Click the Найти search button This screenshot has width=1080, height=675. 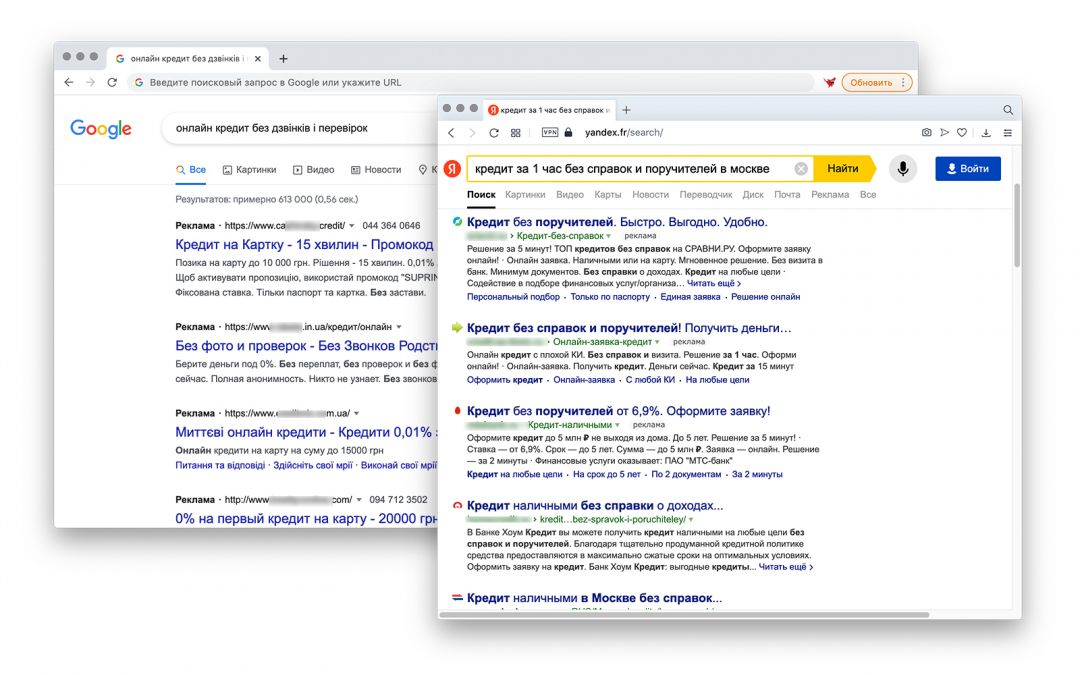click(844, 169)
